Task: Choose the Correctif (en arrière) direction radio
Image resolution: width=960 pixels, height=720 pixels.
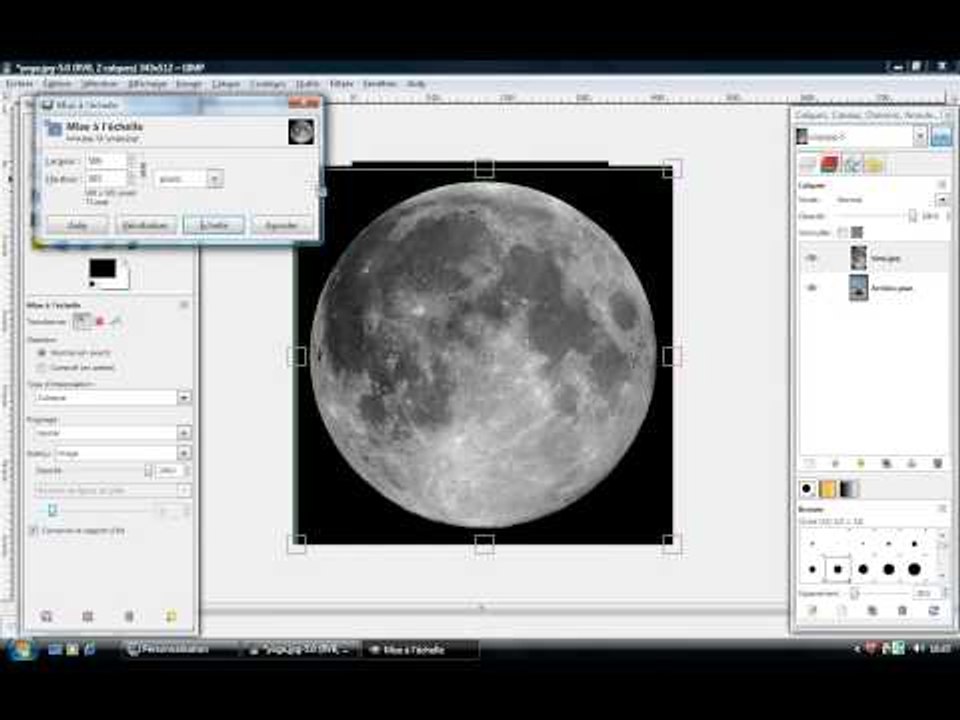Action: pos(42,367)
